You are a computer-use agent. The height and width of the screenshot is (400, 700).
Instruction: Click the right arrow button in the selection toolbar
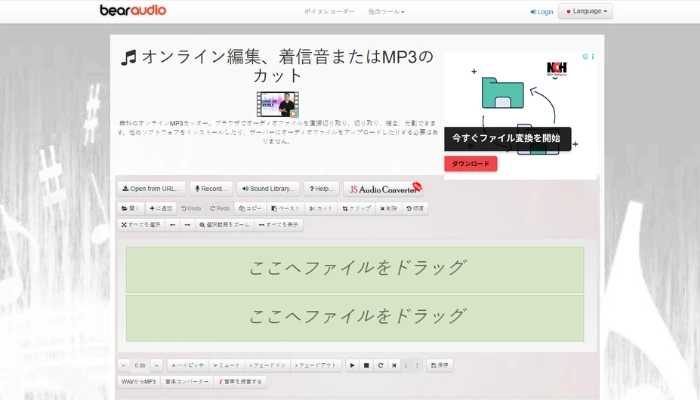tap(188, 225)
